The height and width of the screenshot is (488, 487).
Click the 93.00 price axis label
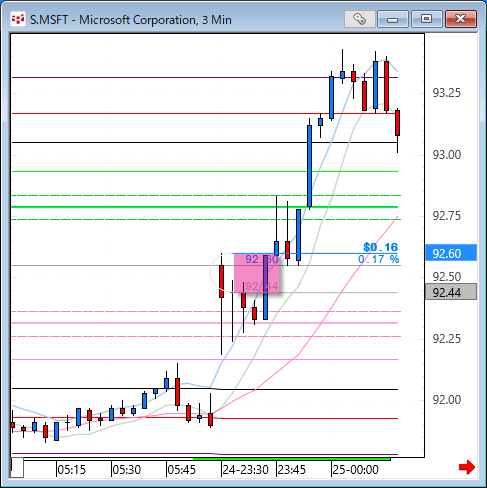446,155
